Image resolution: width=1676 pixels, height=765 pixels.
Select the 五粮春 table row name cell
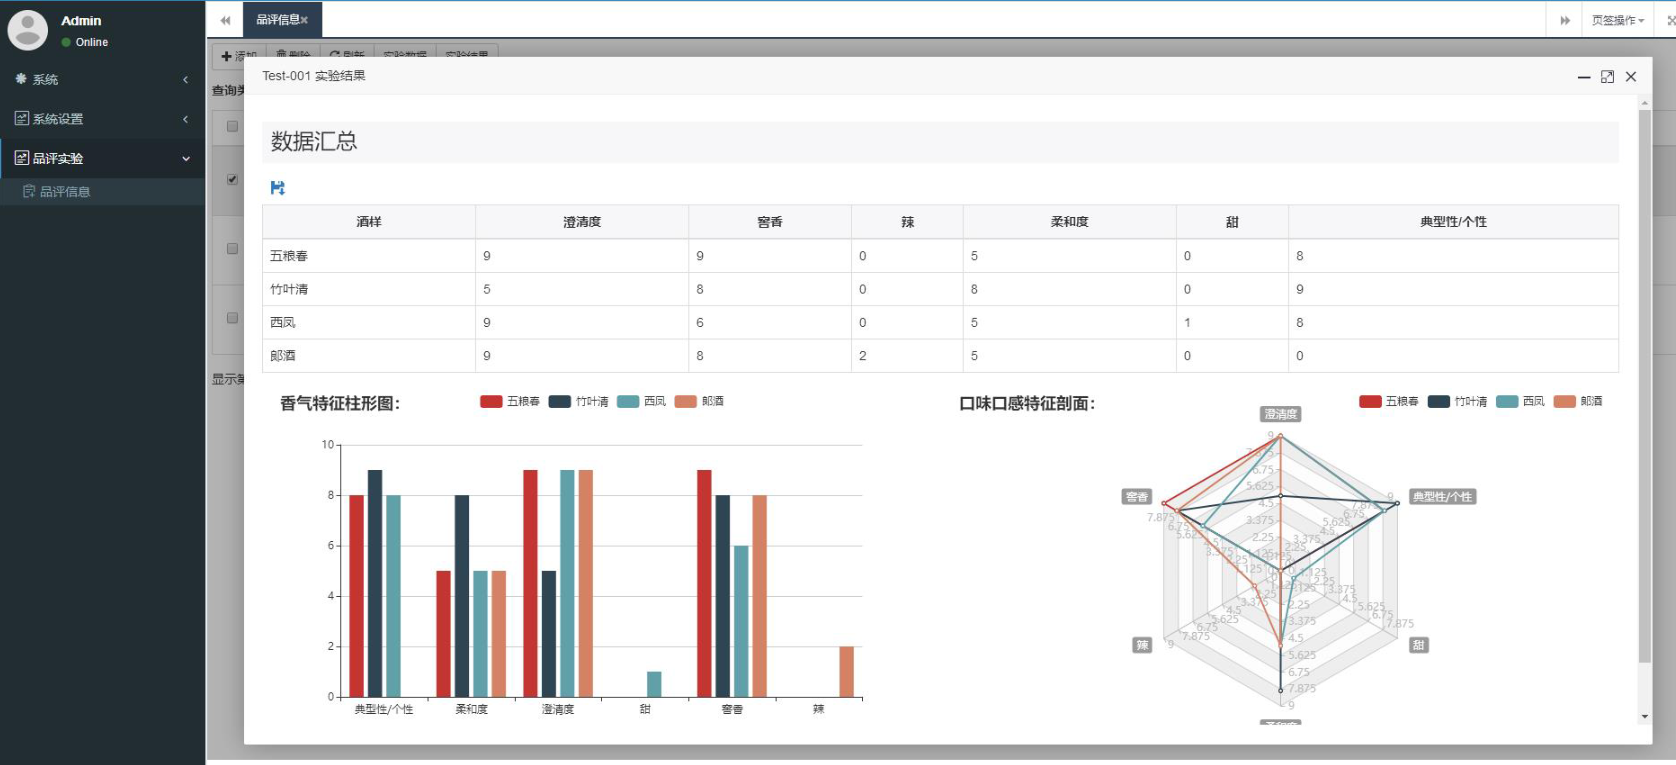(x=369, y=256)
